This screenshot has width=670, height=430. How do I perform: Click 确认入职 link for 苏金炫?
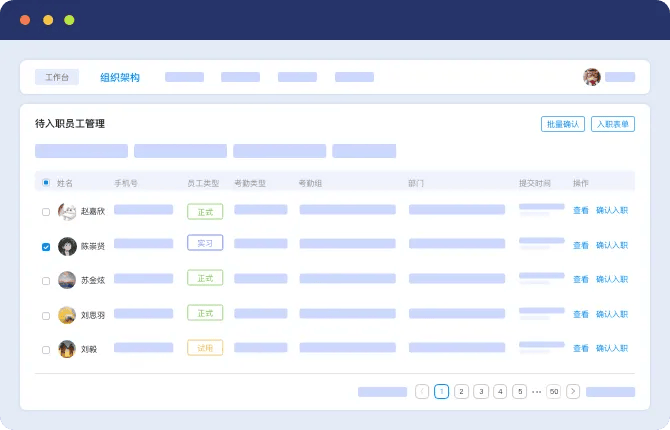click(x=612, y=280)
